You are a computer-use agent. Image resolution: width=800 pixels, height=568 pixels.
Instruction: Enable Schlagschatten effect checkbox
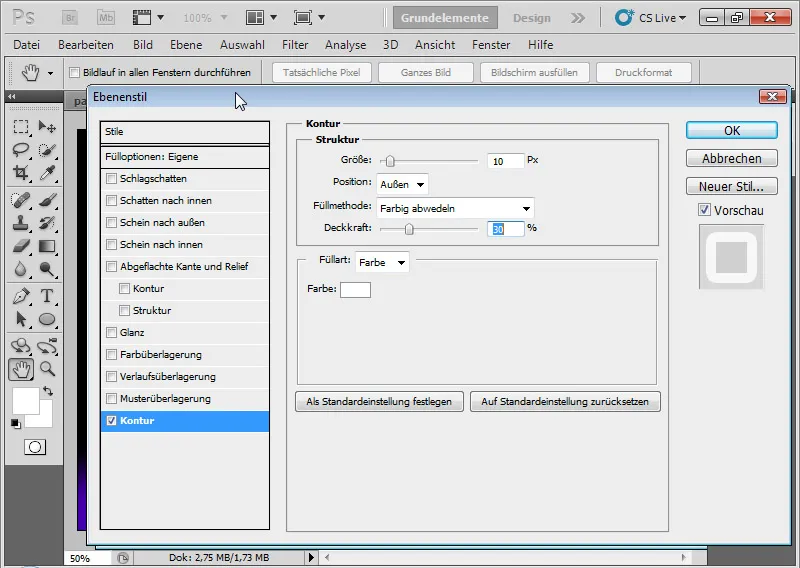111,179
